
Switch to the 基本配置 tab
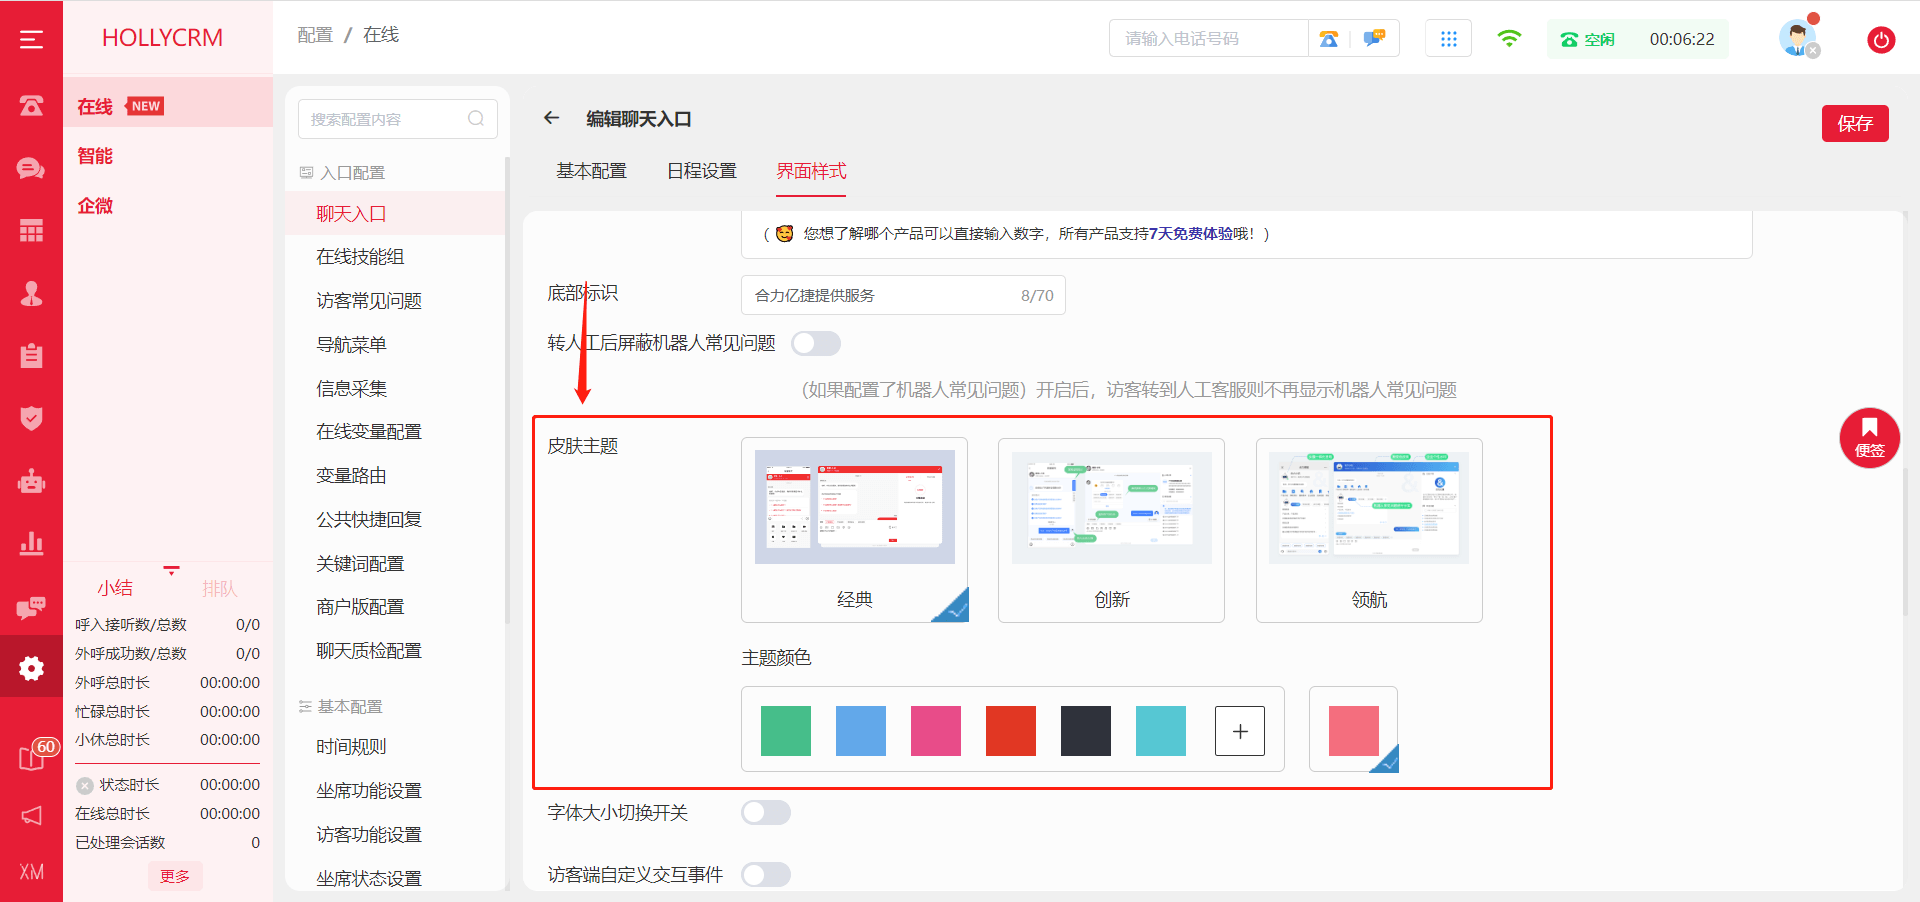pos(591,171)
